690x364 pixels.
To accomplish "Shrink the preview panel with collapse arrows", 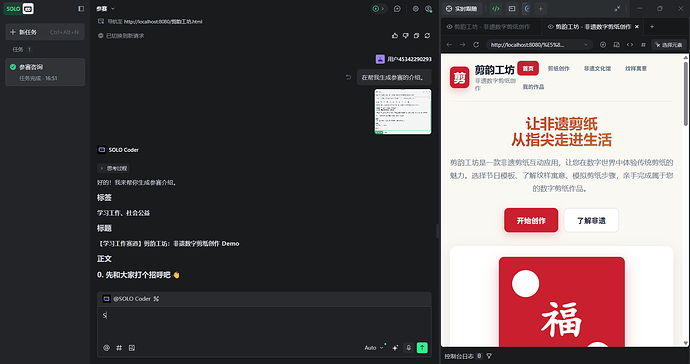I will 617,8.
